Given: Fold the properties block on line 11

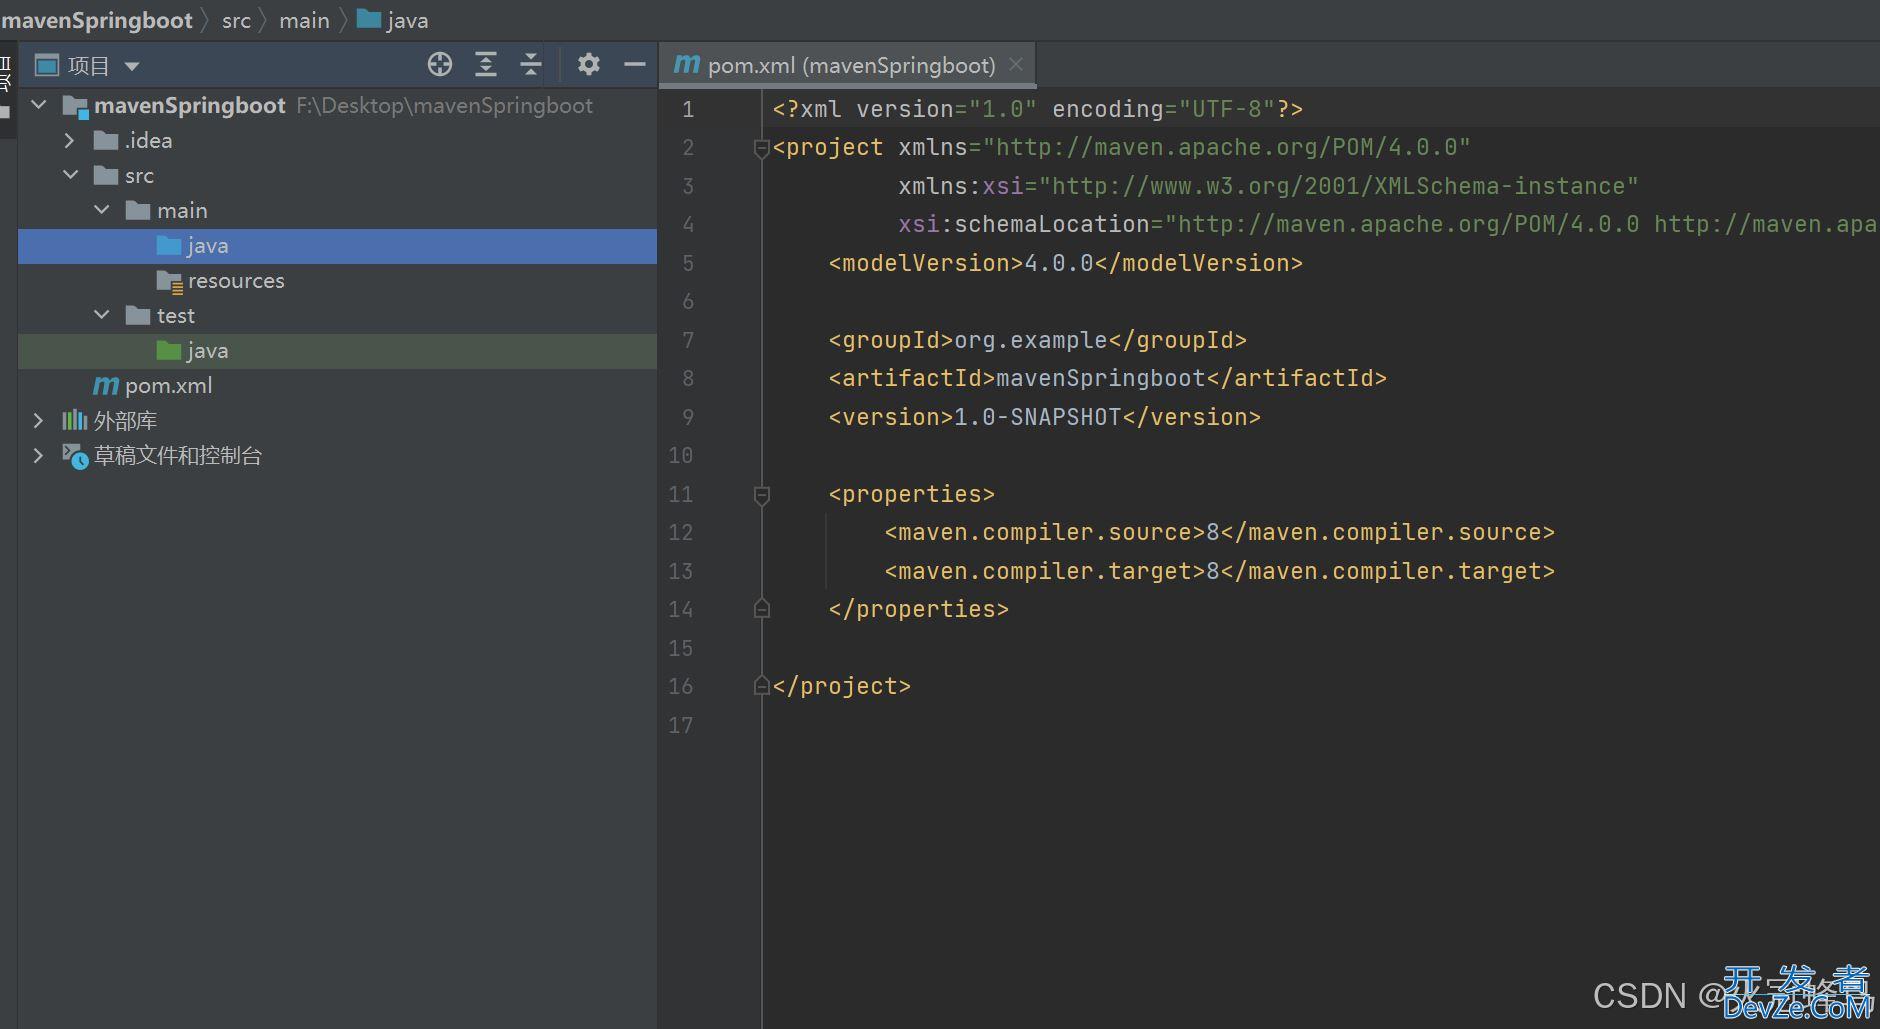Looking at the screenshot, I should point(761,495).
